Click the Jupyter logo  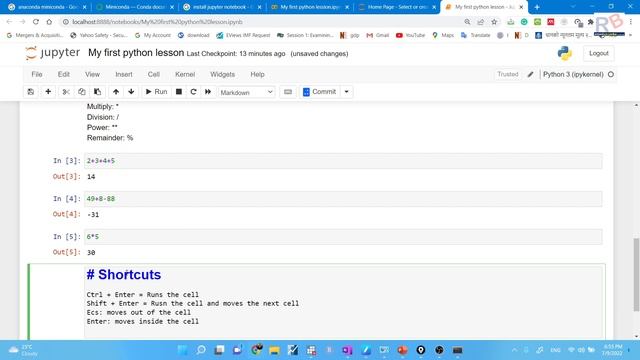click(52, 53)
